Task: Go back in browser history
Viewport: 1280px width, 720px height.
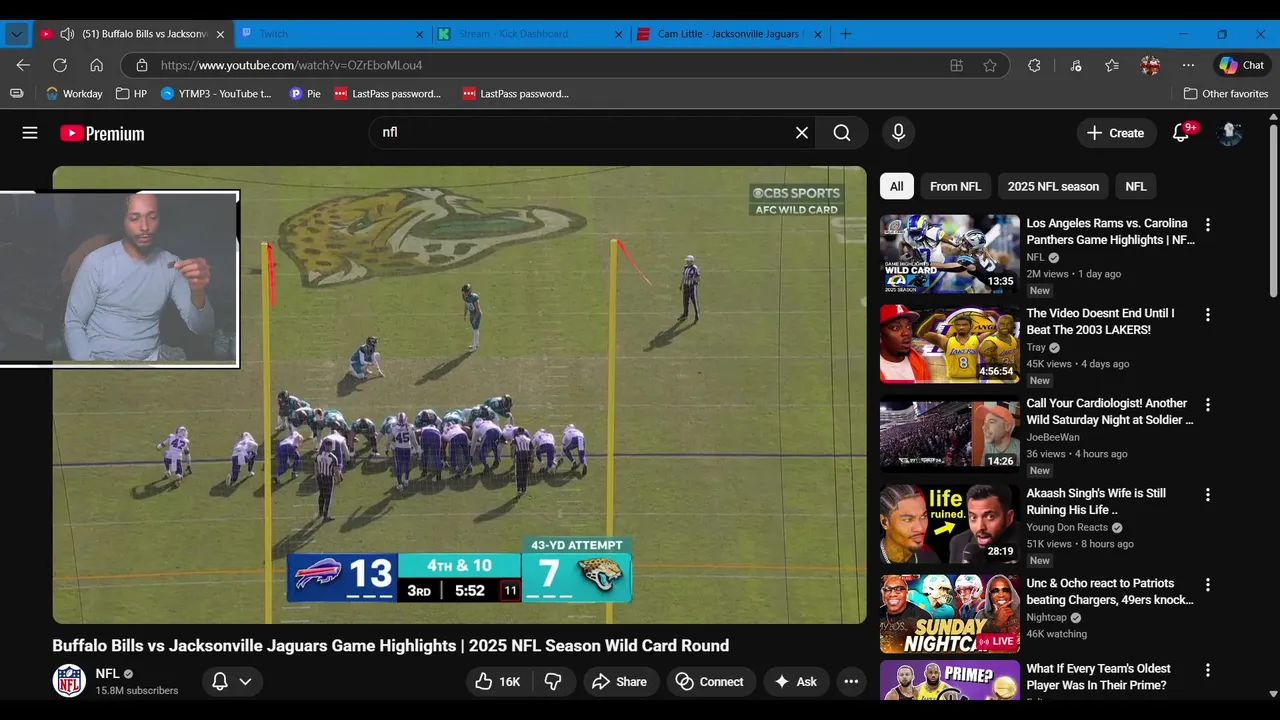Action: (x=23, y=65)
